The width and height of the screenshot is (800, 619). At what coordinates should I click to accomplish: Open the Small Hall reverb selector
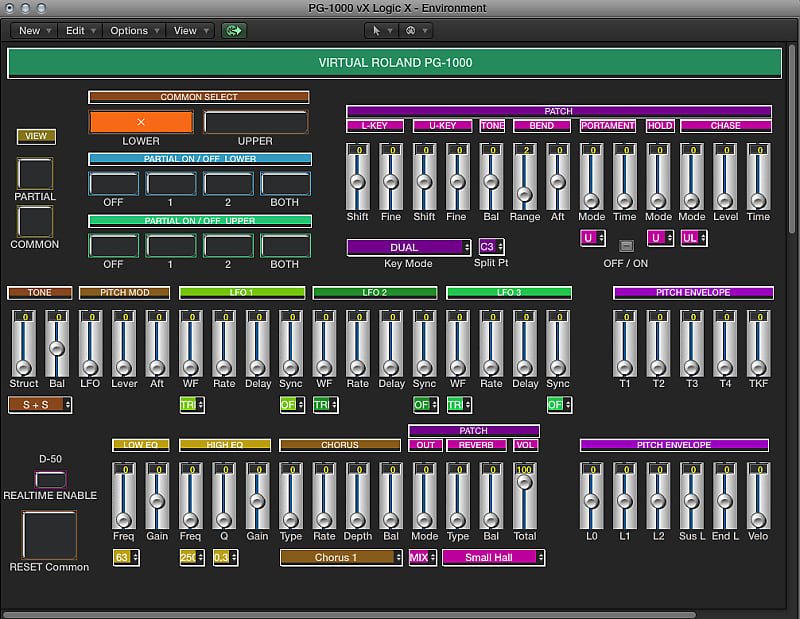493,556
